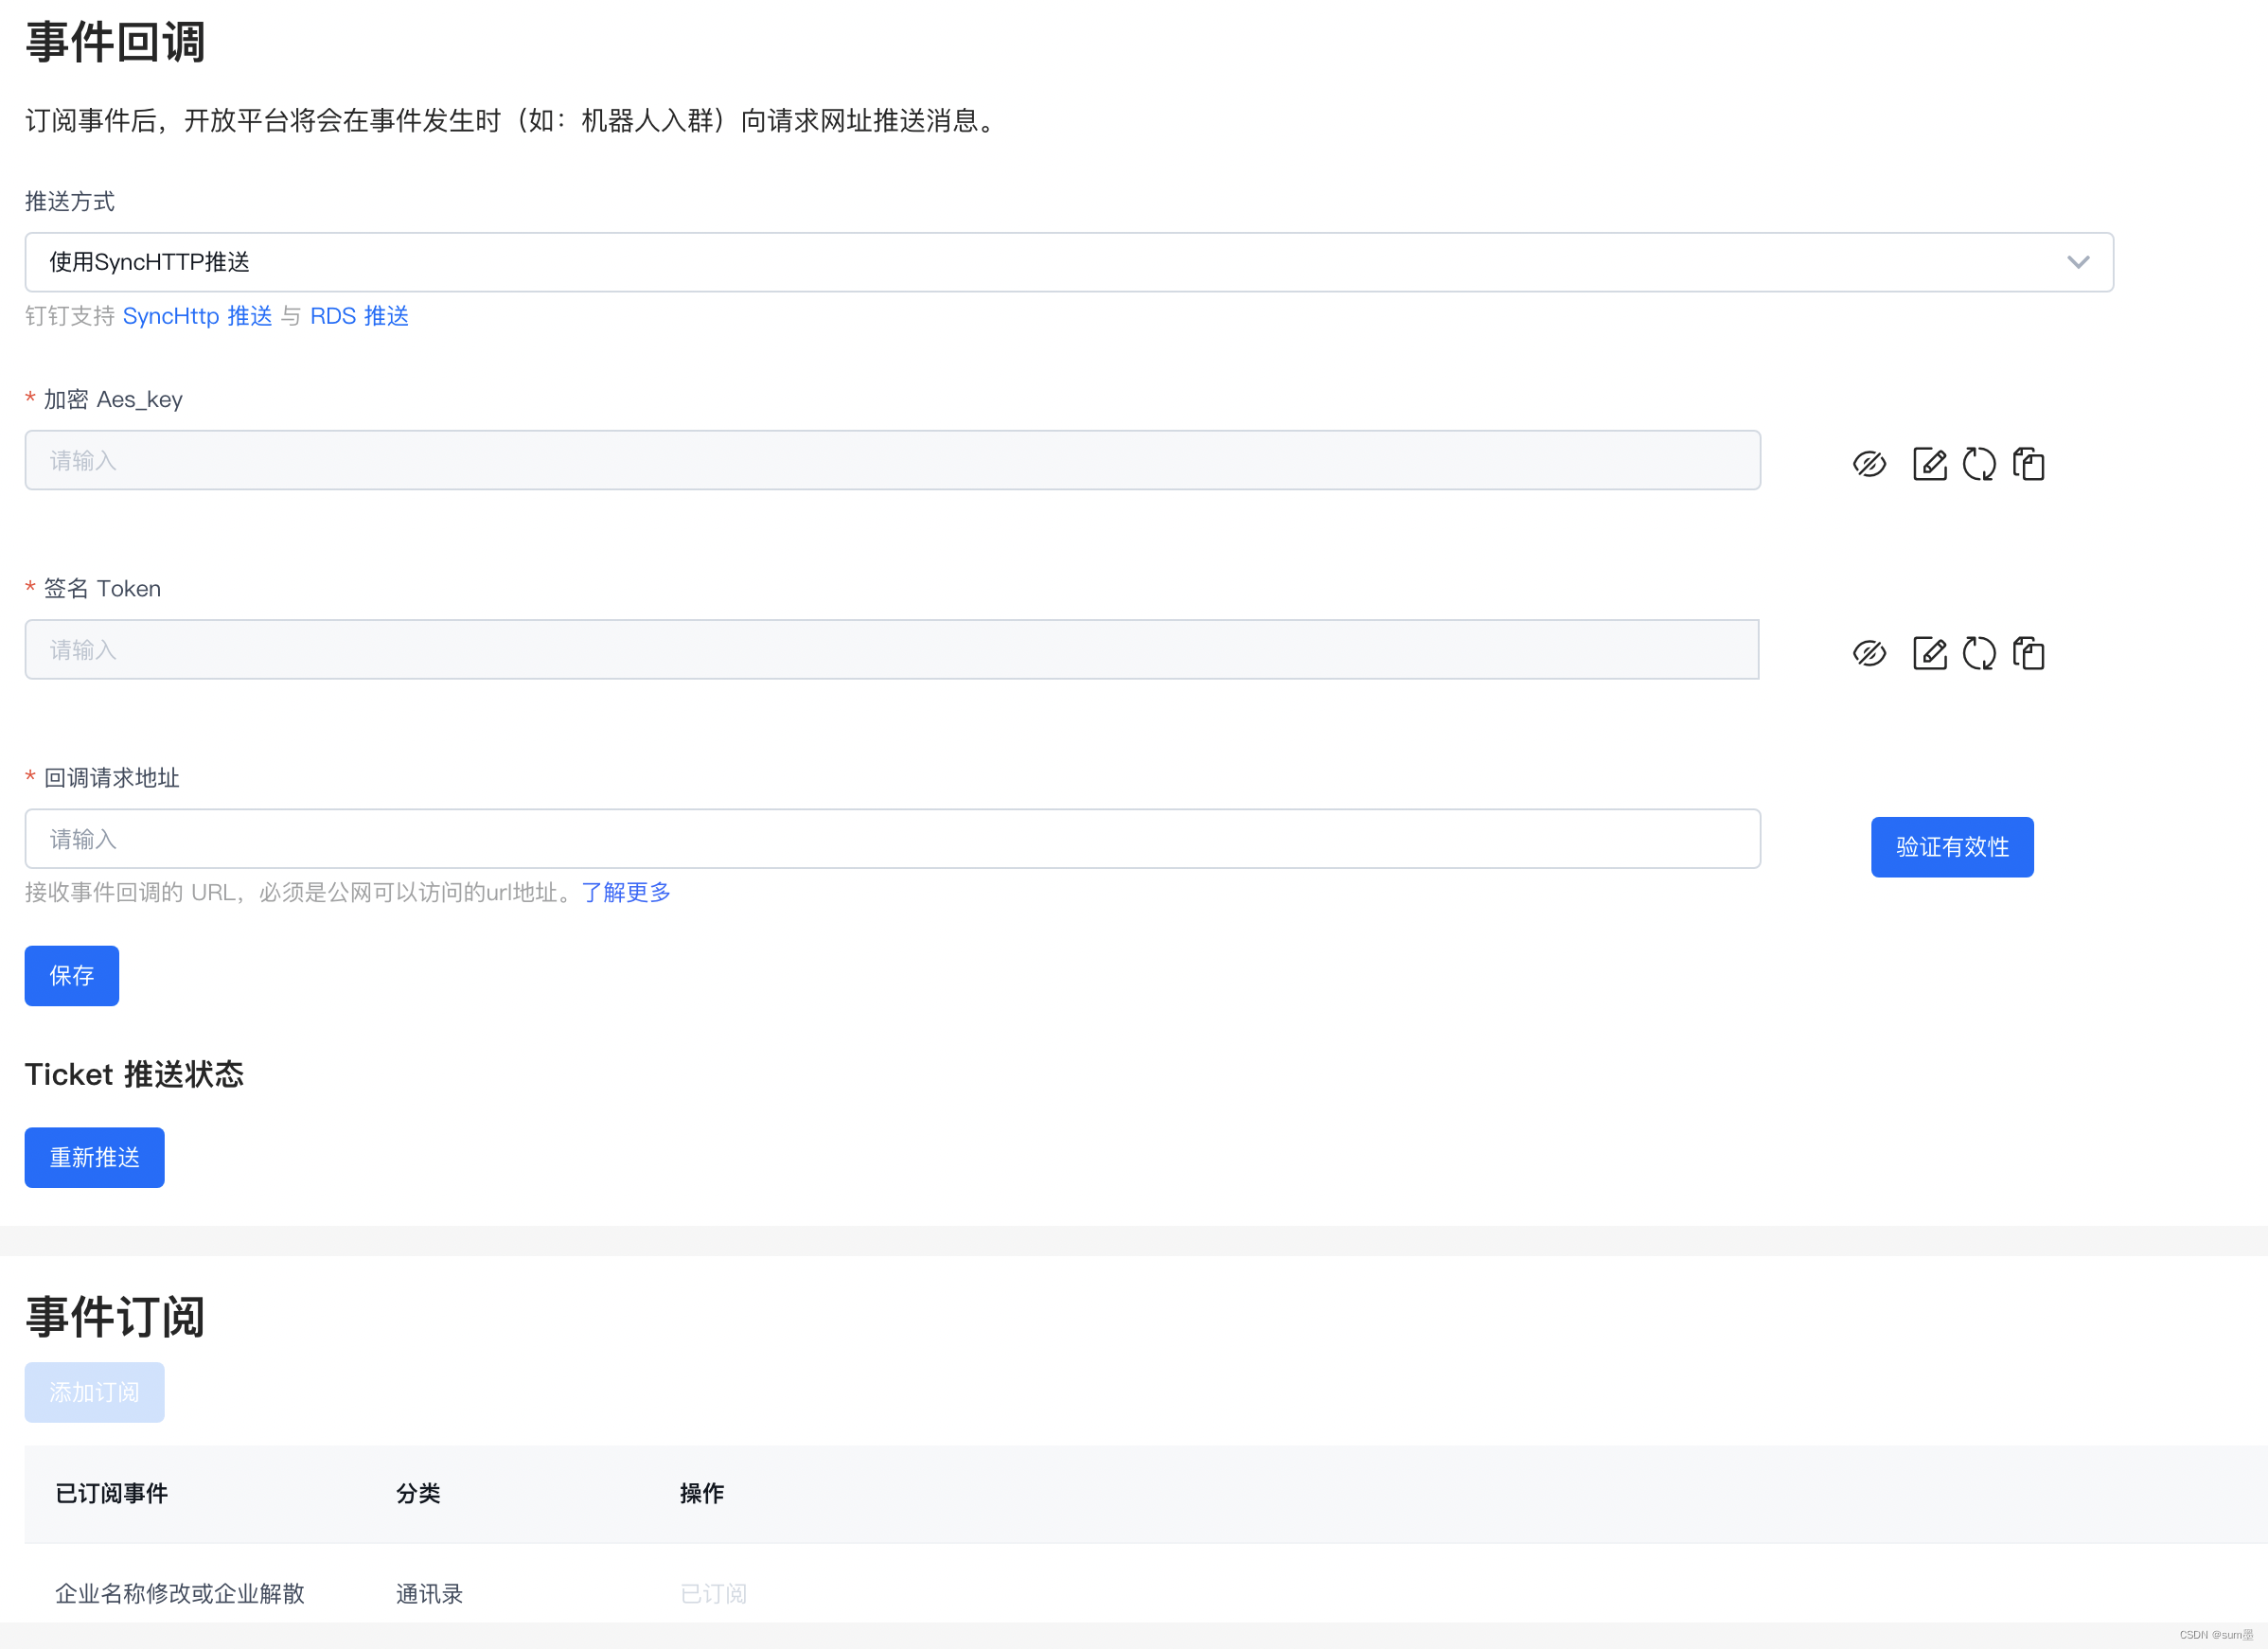The width and height of the screenshot is (2268, 1649).
Task: Focus the 回调请求地址 input field
Action: coord(892,839)
